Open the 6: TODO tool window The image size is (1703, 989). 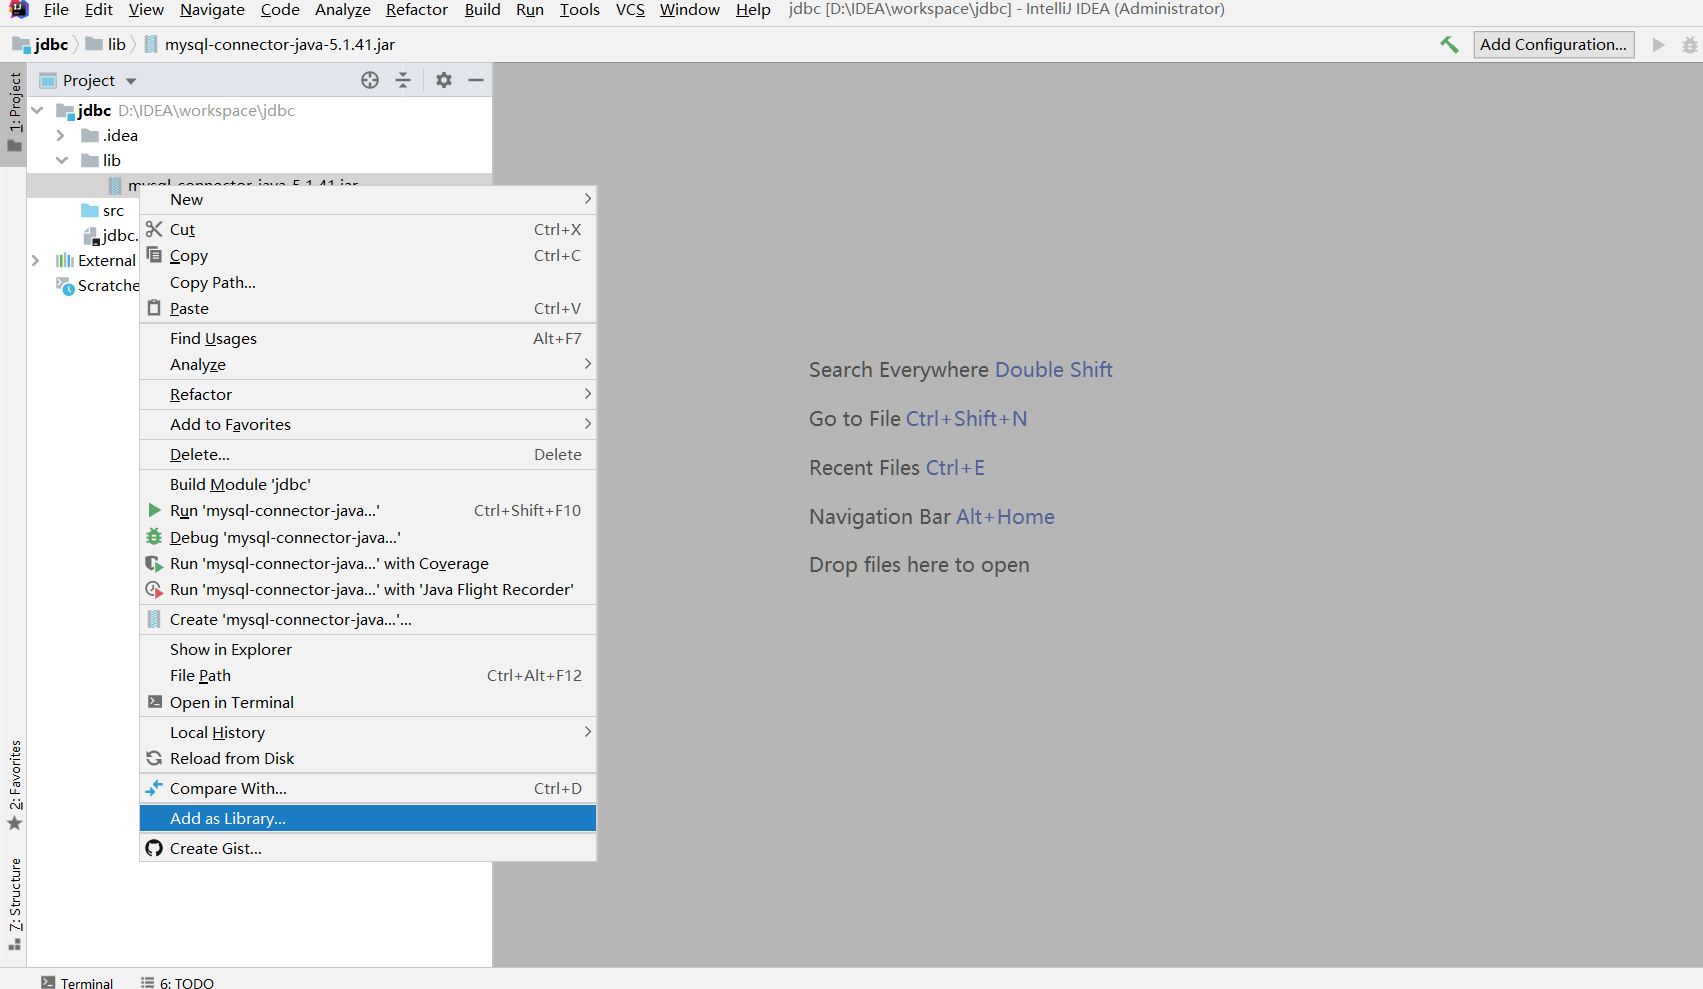click(x=177, y=983)
